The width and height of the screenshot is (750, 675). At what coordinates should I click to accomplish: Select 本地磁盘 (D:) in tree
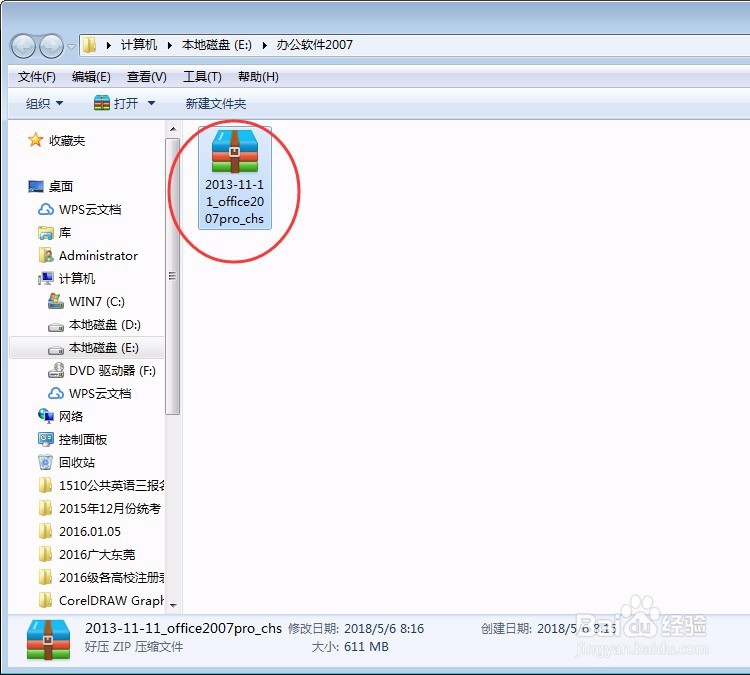[x=105, y=325]
